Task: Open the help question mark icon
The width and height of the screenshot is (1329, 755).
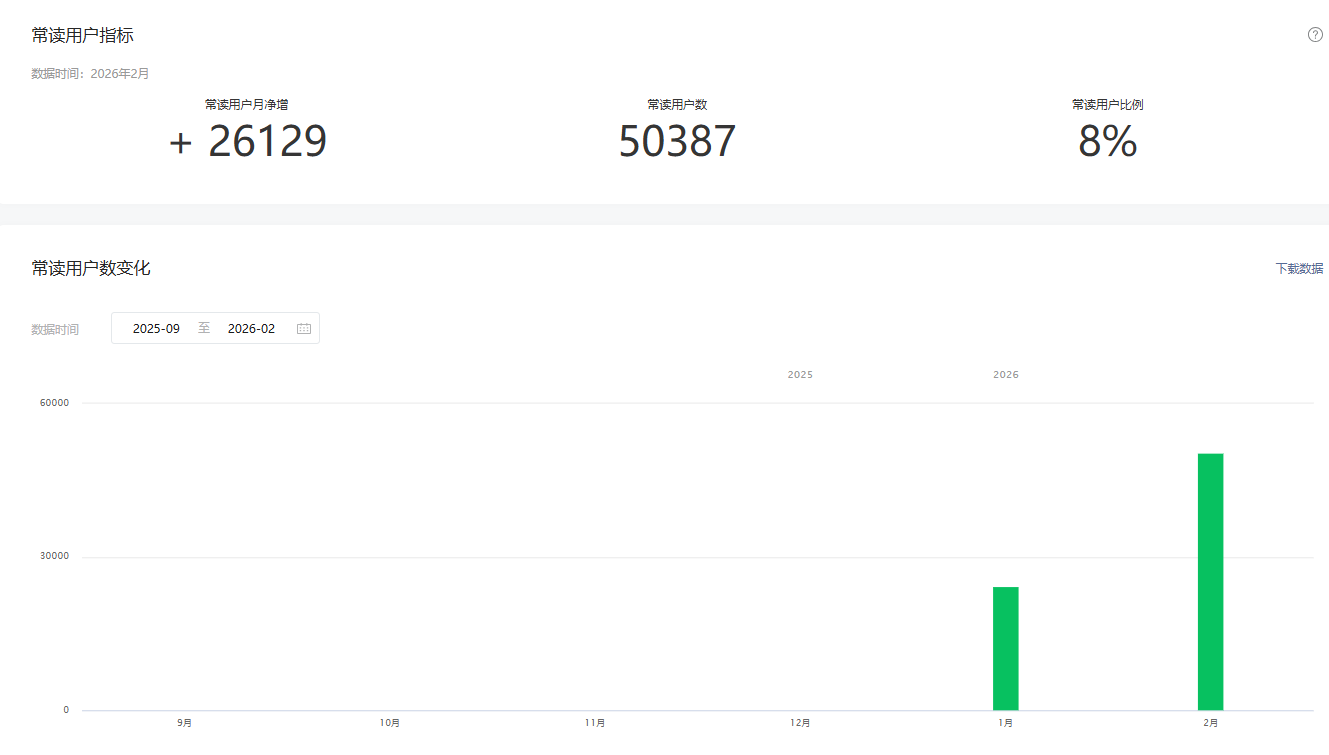Action: [x=1315, y=35]
